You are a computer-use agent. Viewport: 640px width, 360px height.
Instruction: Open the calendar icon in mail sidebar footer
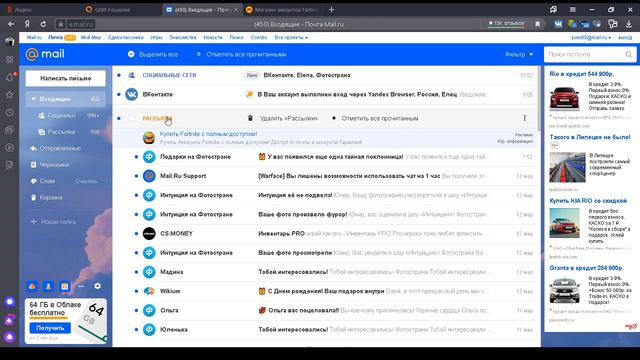point(64,287)
